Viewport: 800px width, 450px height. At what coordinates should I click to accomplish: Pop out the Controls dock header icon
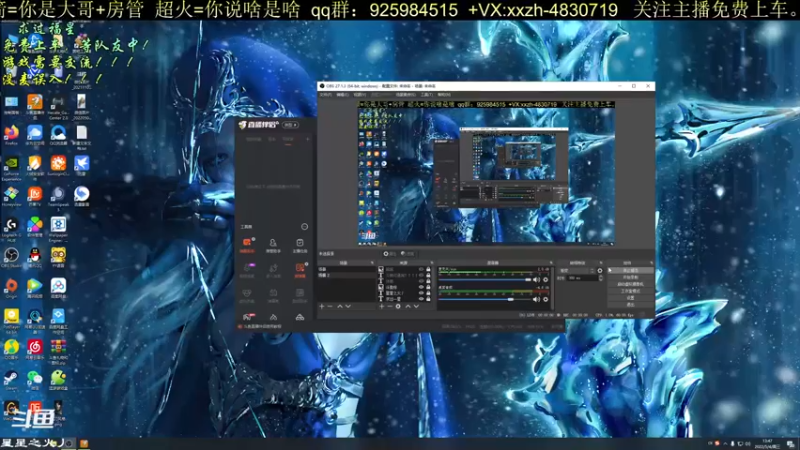652,263
